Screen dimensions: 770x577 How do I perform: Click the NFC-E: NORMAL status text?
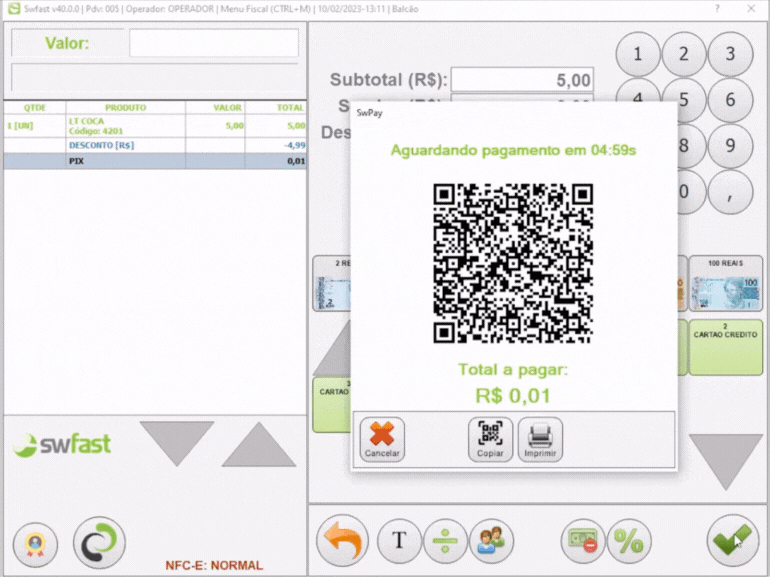point(214,565)
